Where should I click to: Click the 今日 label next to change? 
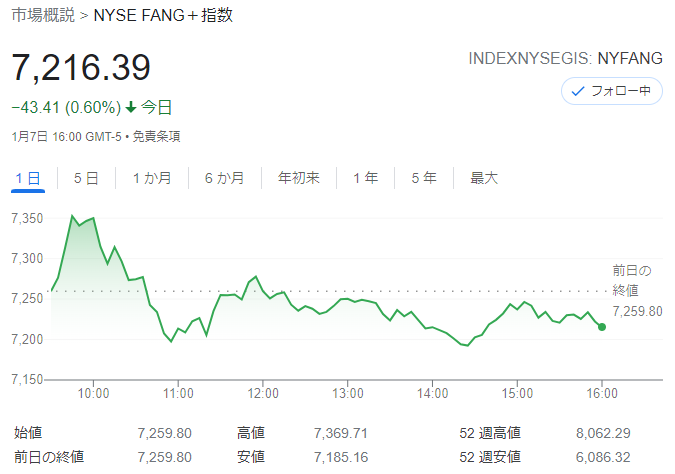pos(157,107)
